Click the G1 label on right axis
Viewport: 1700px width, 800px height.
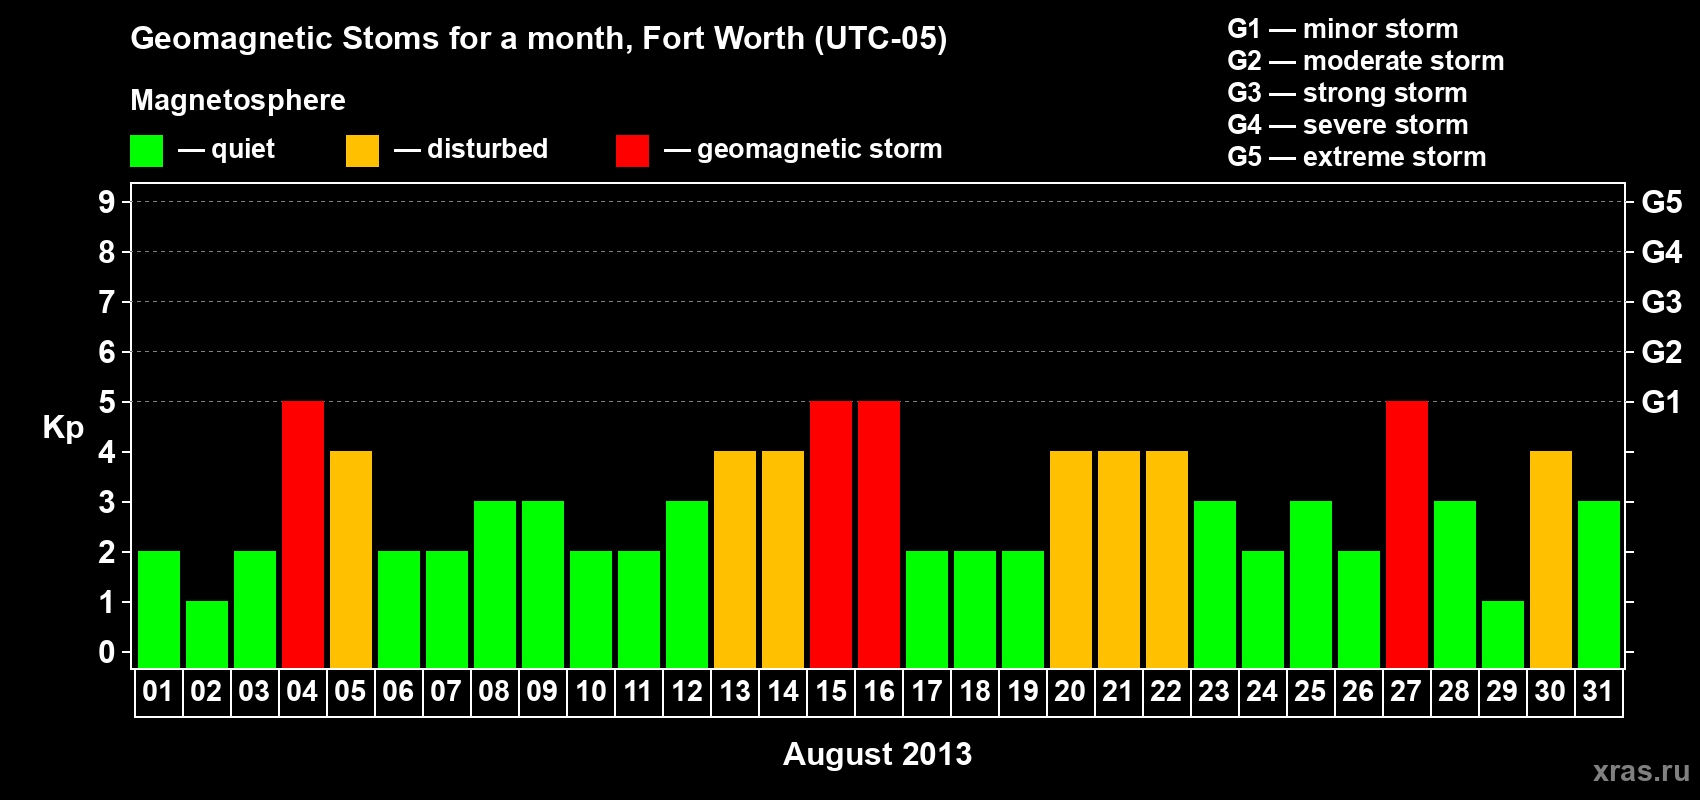point(1662,402)
